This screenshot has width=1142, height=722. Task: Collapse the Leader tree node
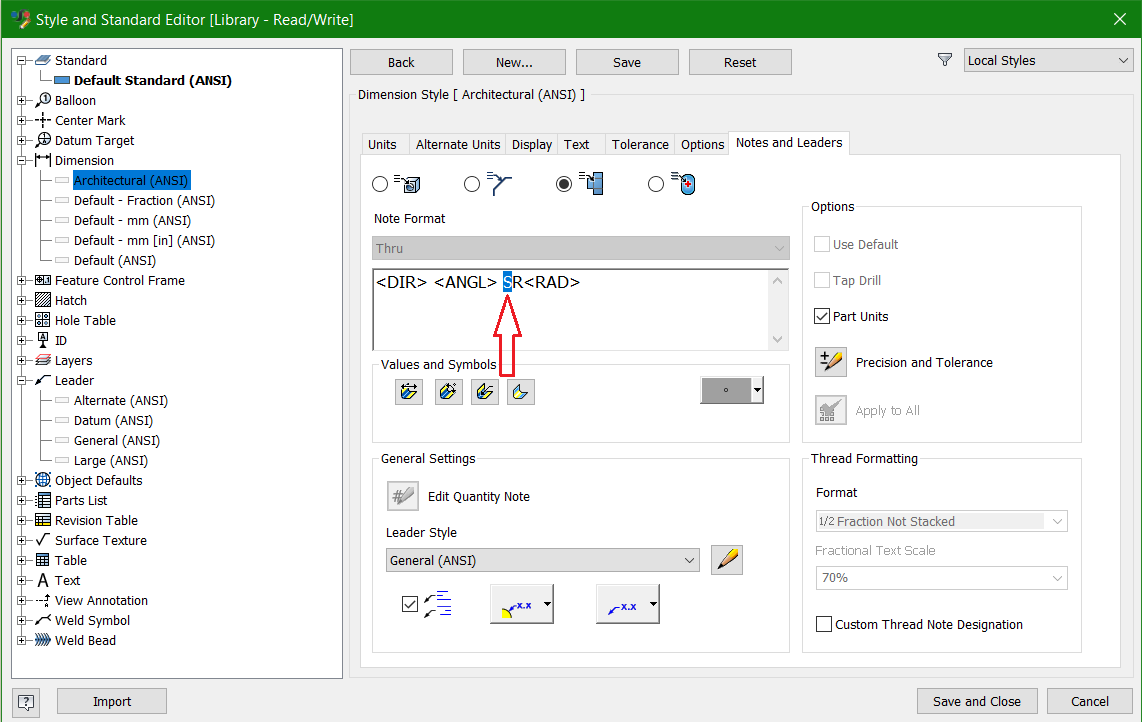[x=22, y=380]
